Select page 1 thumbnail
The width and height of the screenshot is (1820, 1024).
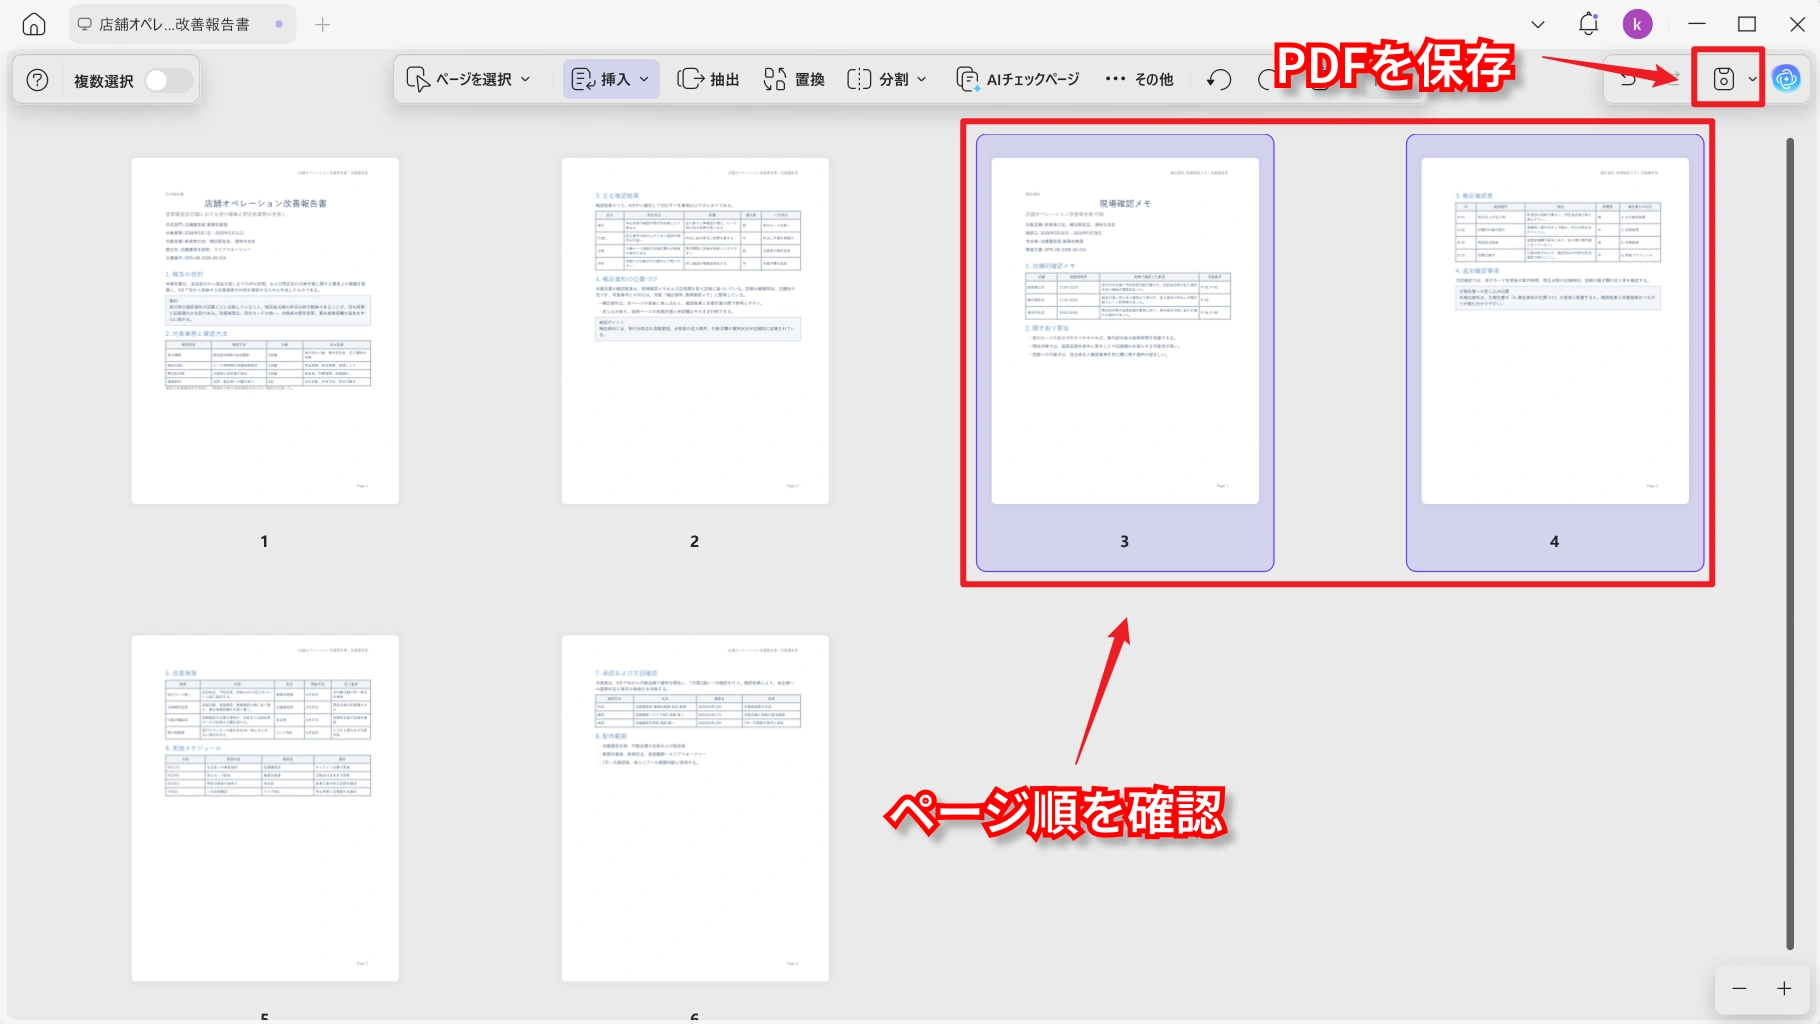[x=265, y=330]
